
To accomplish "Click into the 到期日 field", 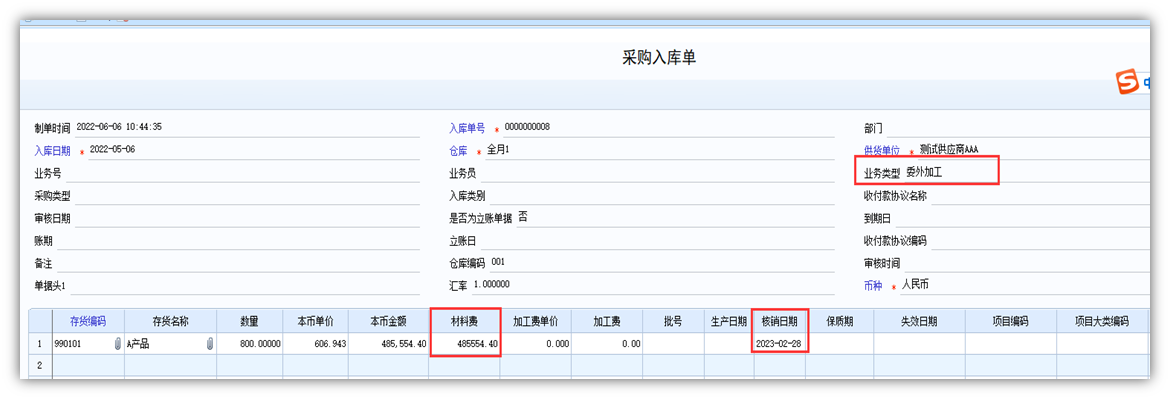I will [x=1022, y=219].
